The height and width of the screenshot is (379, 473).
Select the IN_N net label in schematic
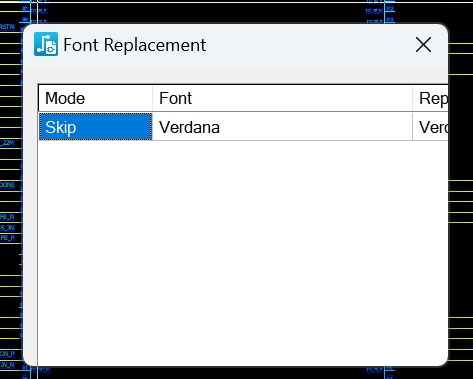[x=7, y=365]
